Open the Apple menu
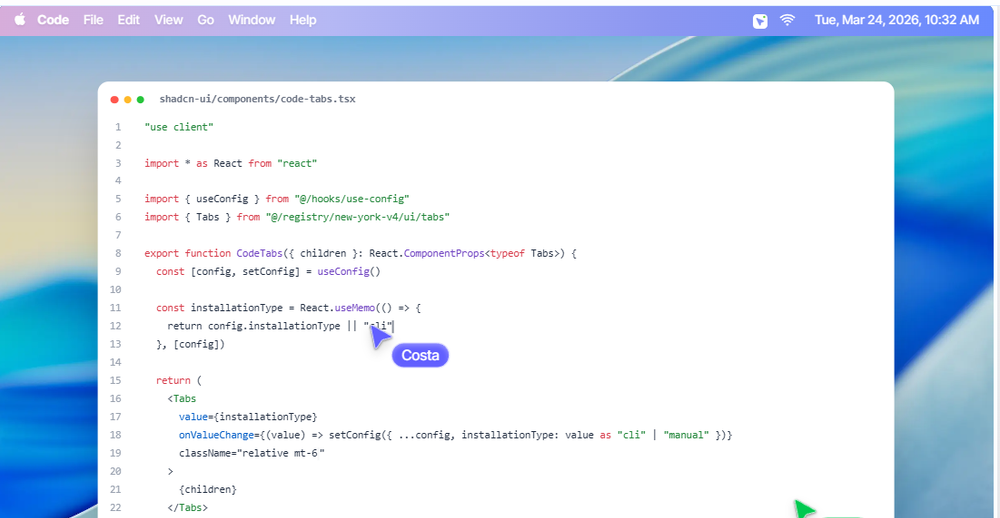 (x=20, y=20)
